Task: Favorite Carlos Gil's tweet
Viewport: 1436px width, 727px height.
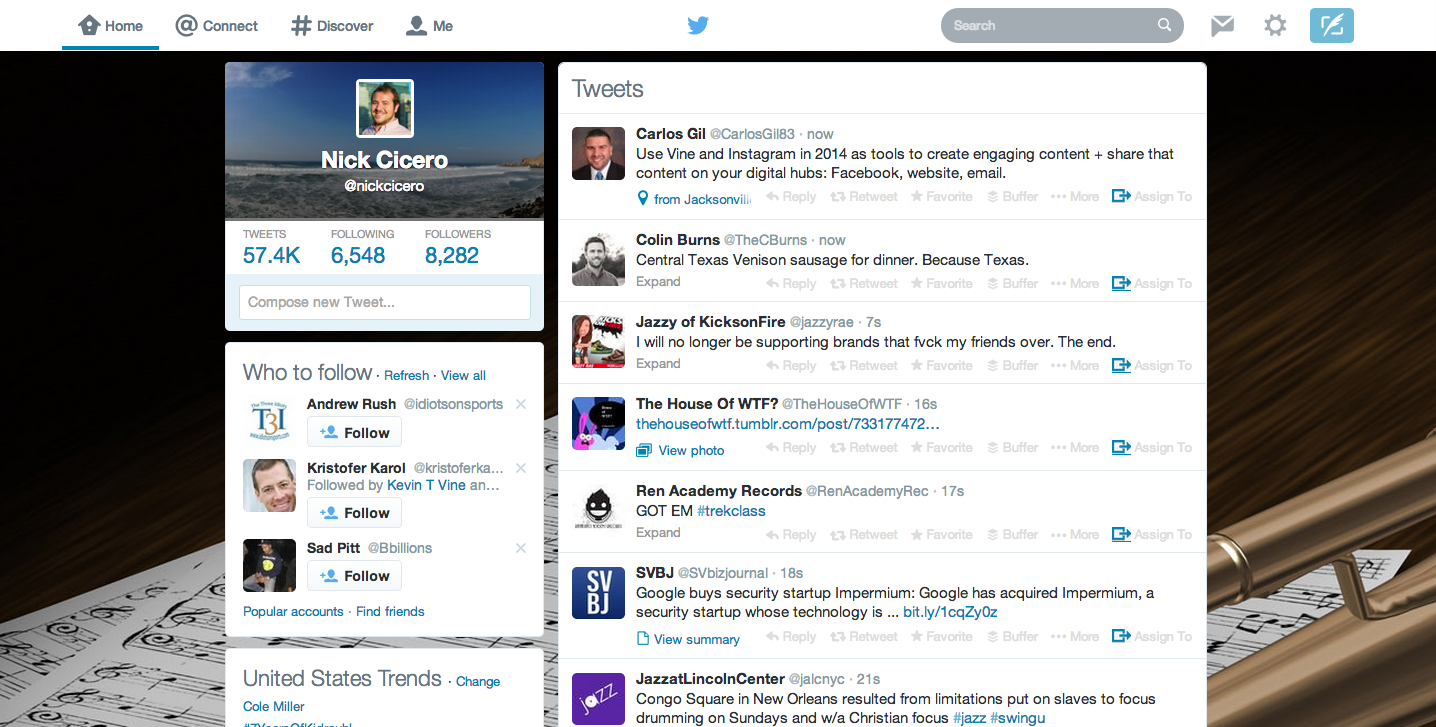Action: (941, 197)
